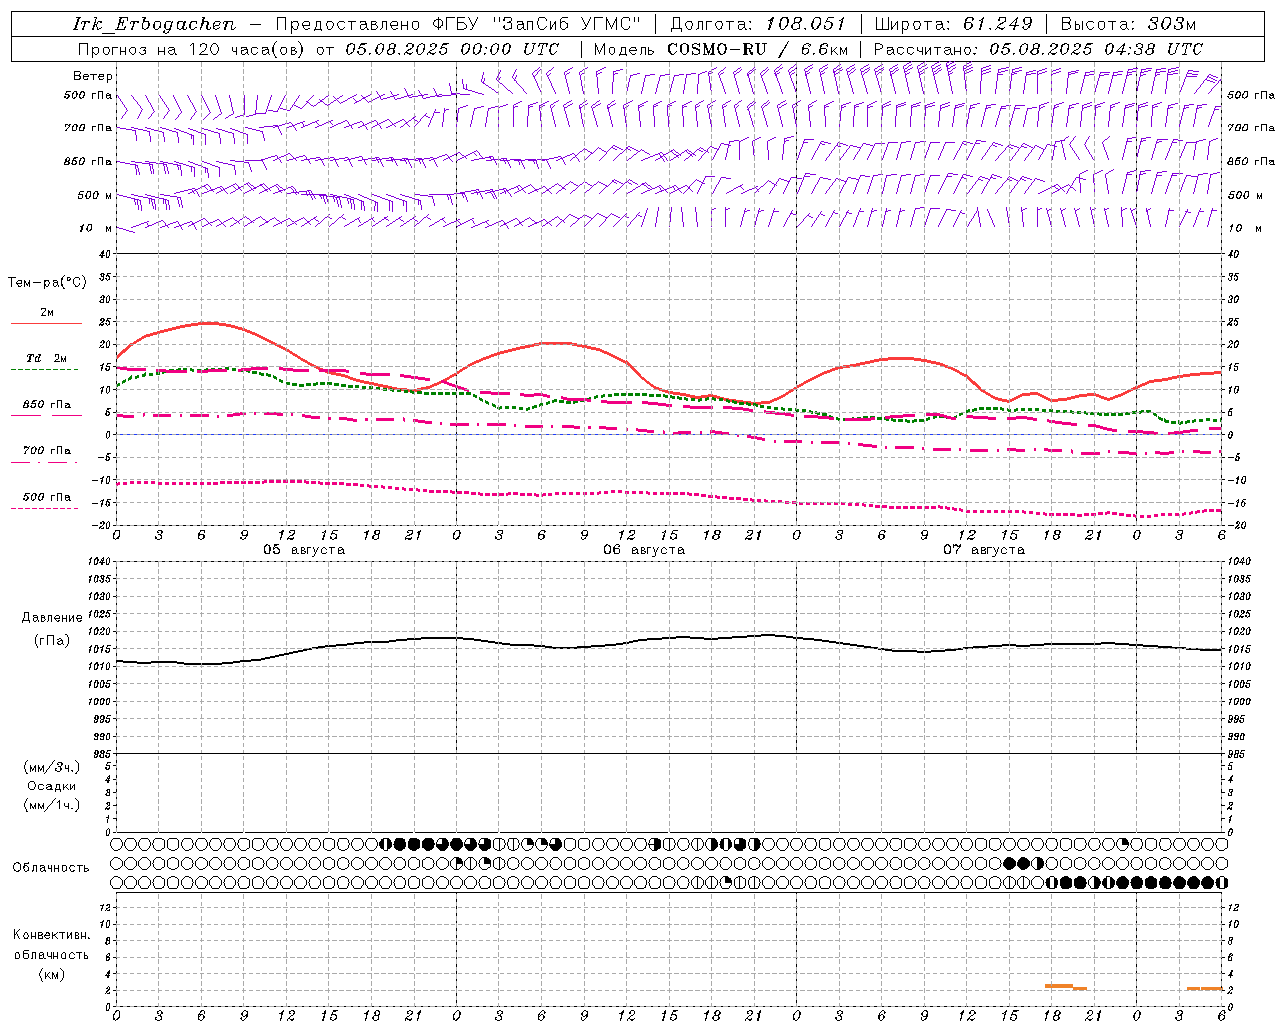Click the 05 августа date label
The height and width of the screenshot is (1024, 1280).
(304, 550)
